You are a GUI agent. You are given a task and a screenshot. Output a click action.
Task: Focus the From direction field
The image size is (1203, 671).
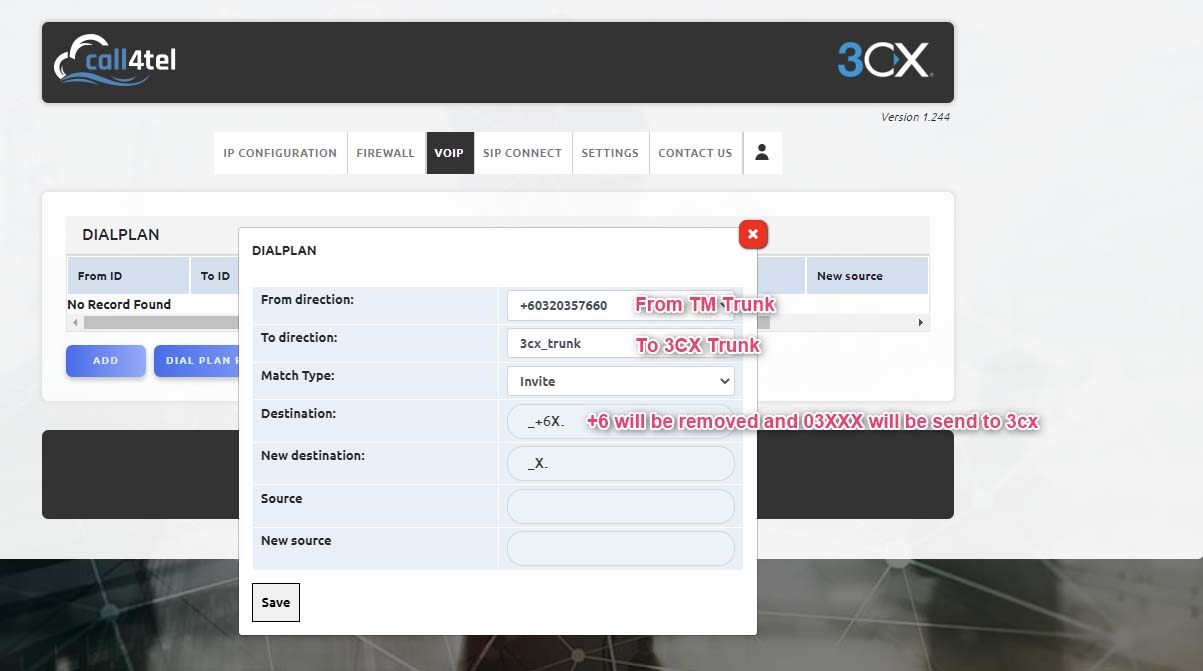570,306
